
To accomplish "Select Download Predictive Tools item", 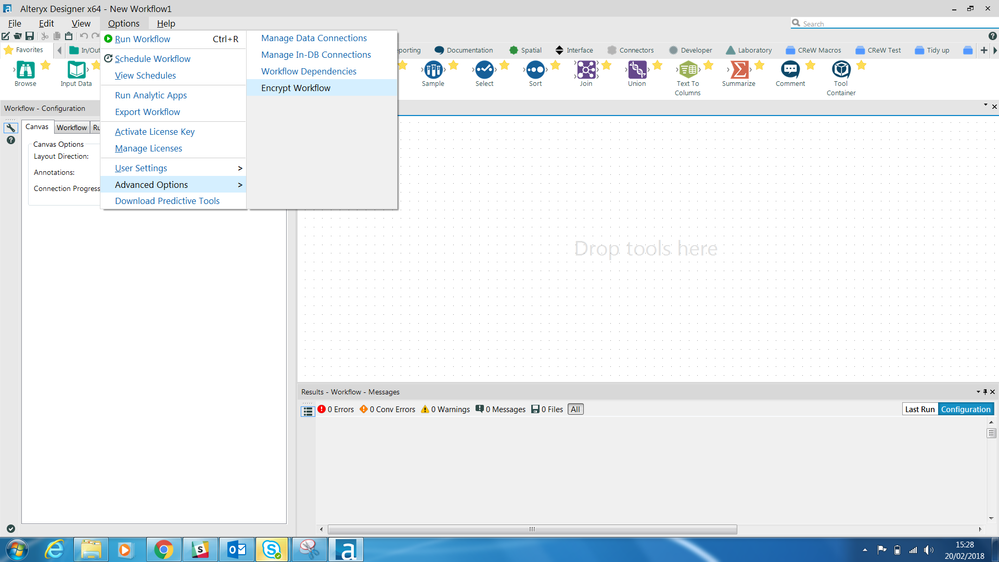I will pyautogui.click(x=173, y=201).
